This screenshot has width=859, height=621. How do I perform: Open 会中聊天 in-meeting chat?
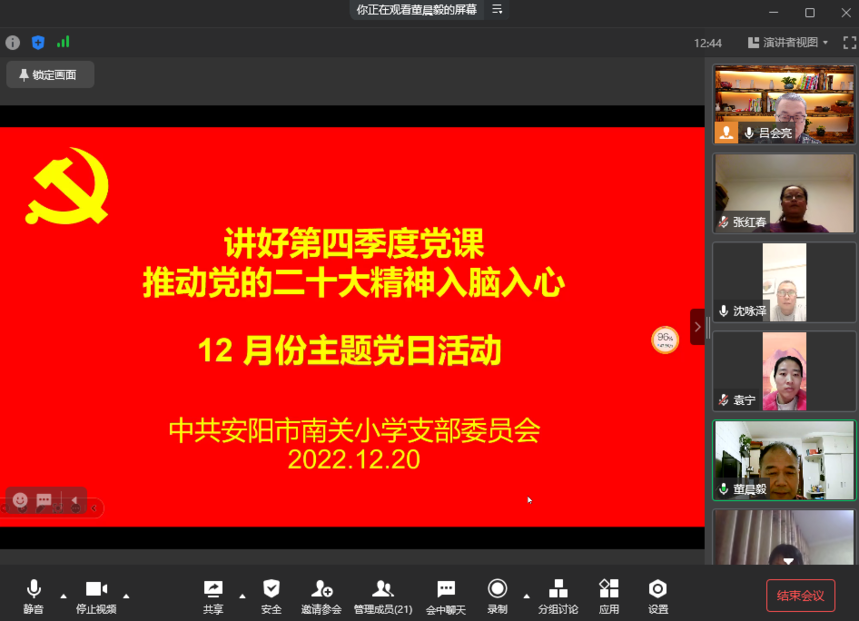pyautogui.click(x=445, y=593)
